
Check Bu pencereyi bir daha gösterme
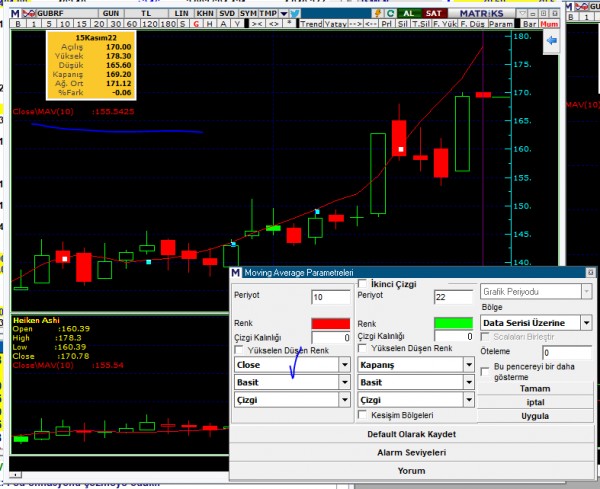click(485, 372)
